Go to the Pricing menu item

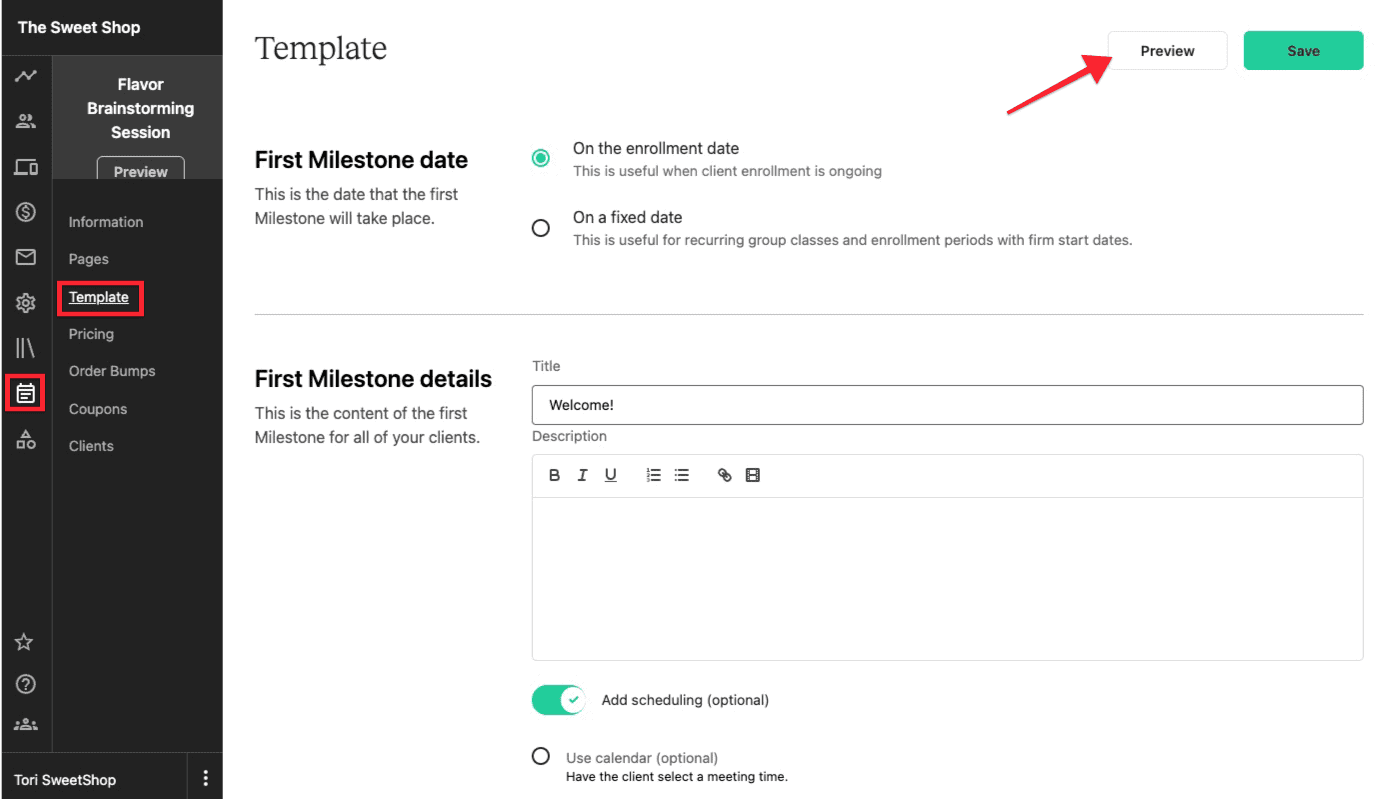coord(91,334)
